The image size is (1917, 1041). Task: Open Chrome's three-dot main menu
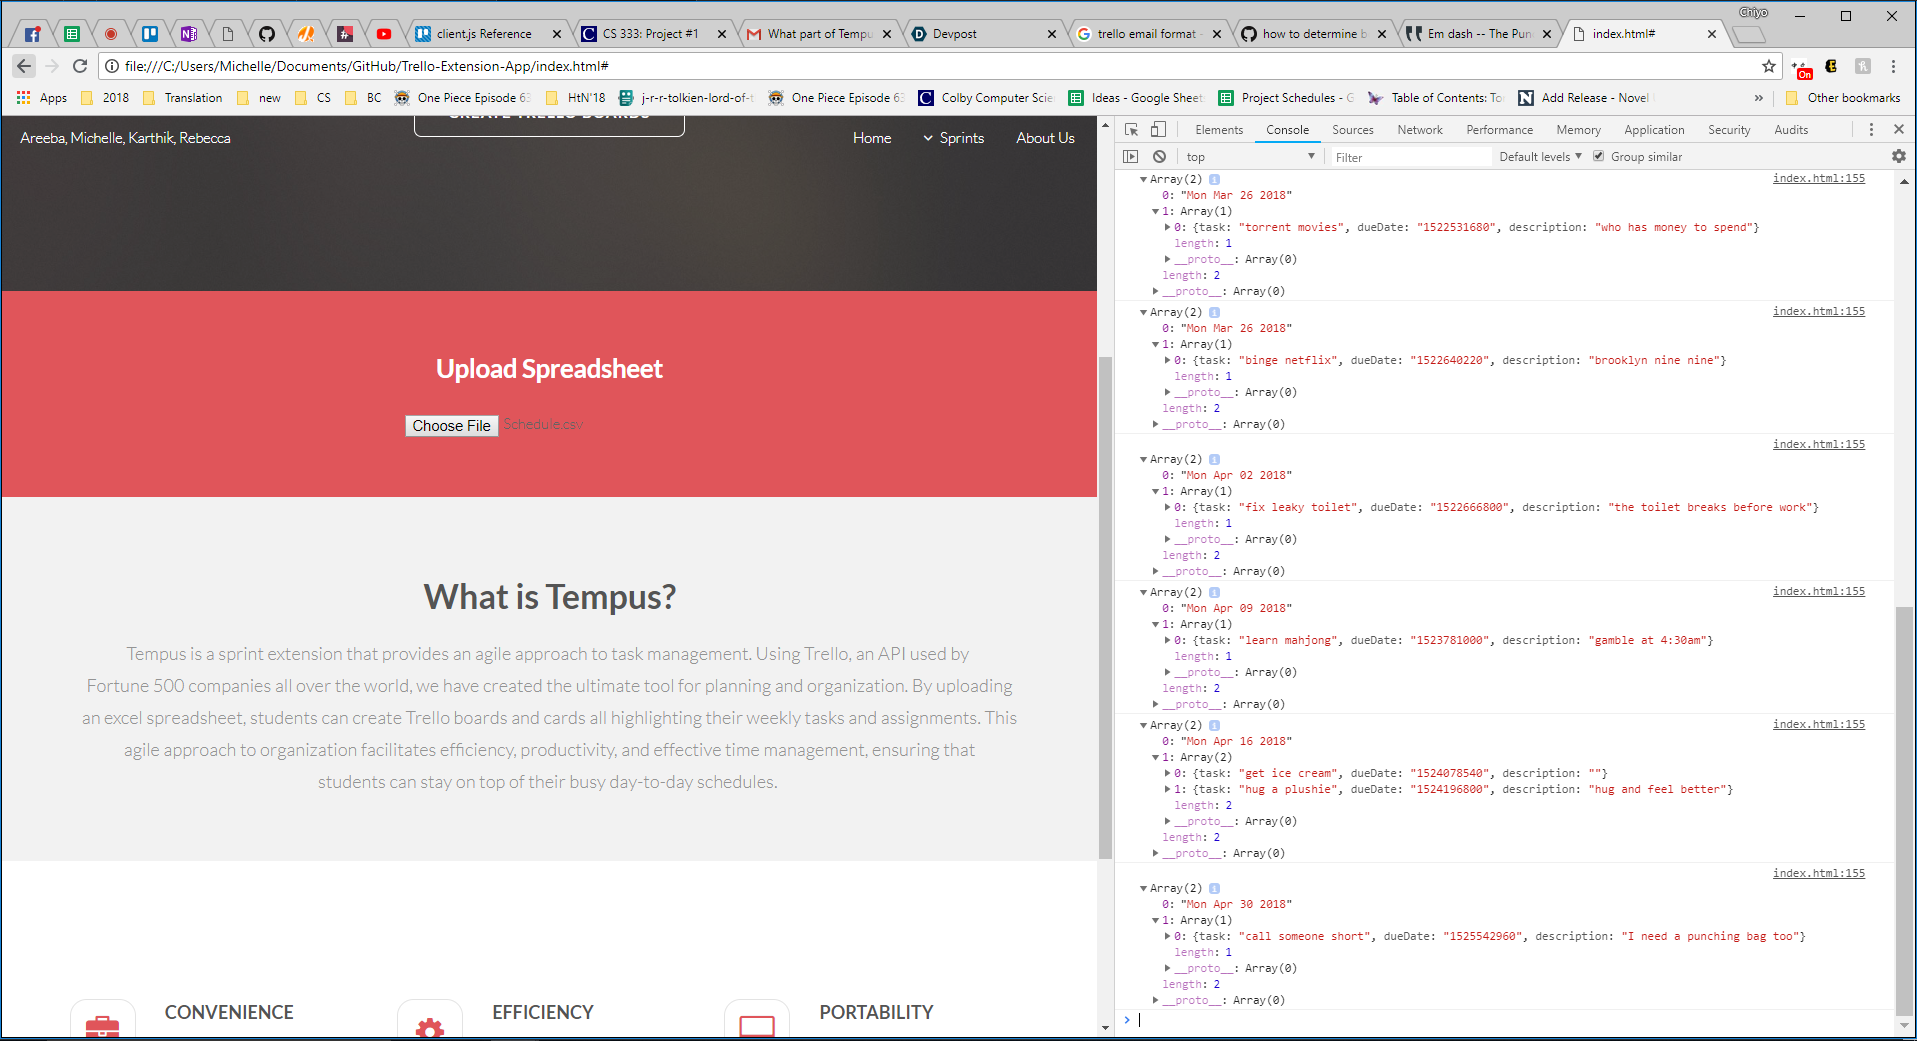point(1893,66)
